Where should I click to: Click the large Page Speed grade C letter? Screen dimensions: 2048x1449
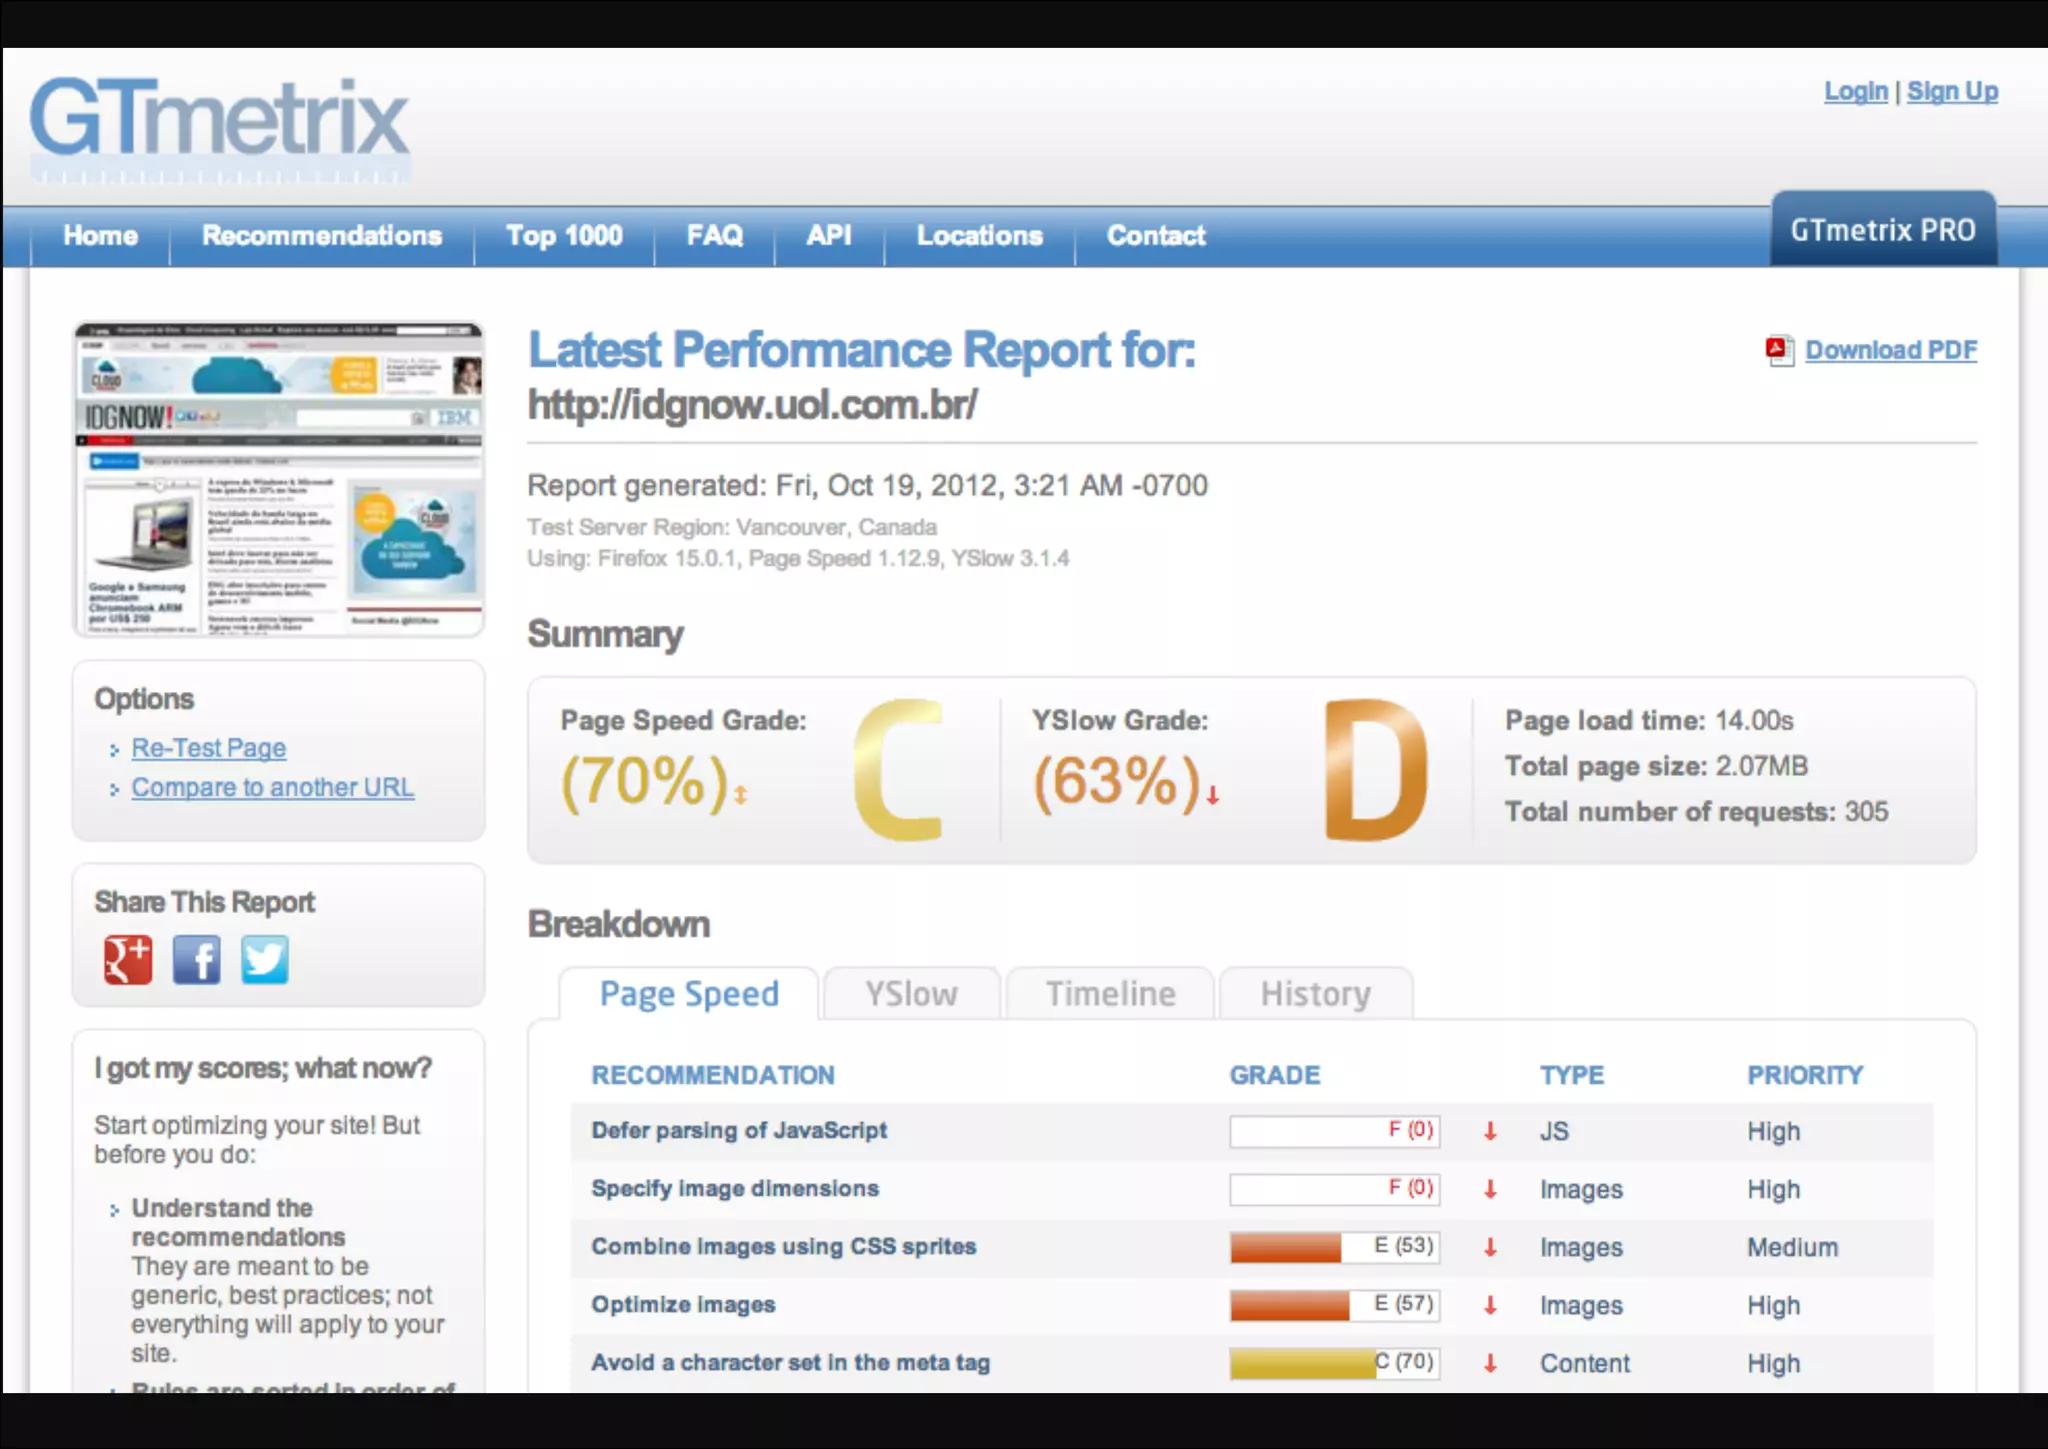899,770
